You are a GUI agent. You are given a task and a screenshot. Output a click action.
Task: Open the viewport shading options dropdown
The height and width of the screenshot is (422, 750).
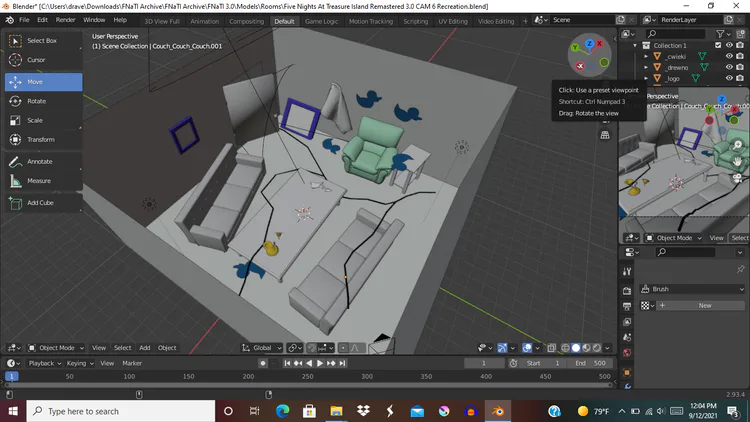click(x=607, y=348)
